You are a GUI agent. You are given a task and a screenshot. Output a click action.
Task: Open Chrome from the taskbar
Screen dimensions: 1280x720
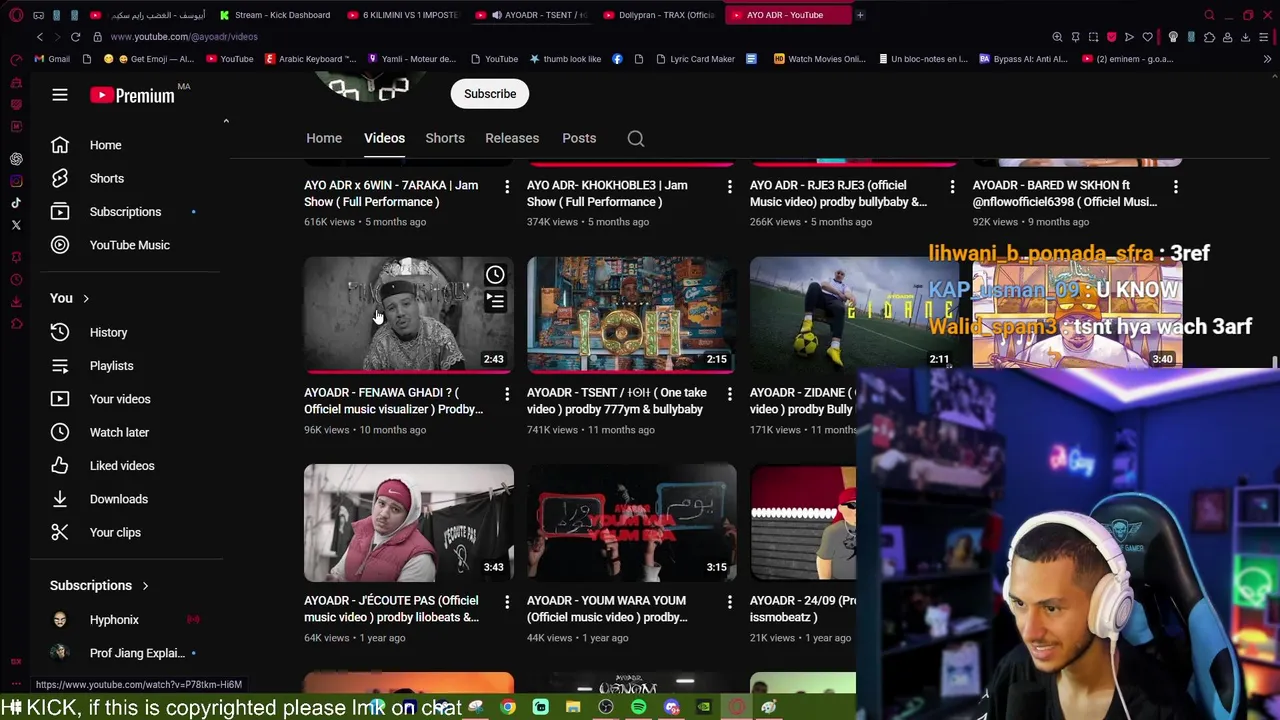coord(508,708)
